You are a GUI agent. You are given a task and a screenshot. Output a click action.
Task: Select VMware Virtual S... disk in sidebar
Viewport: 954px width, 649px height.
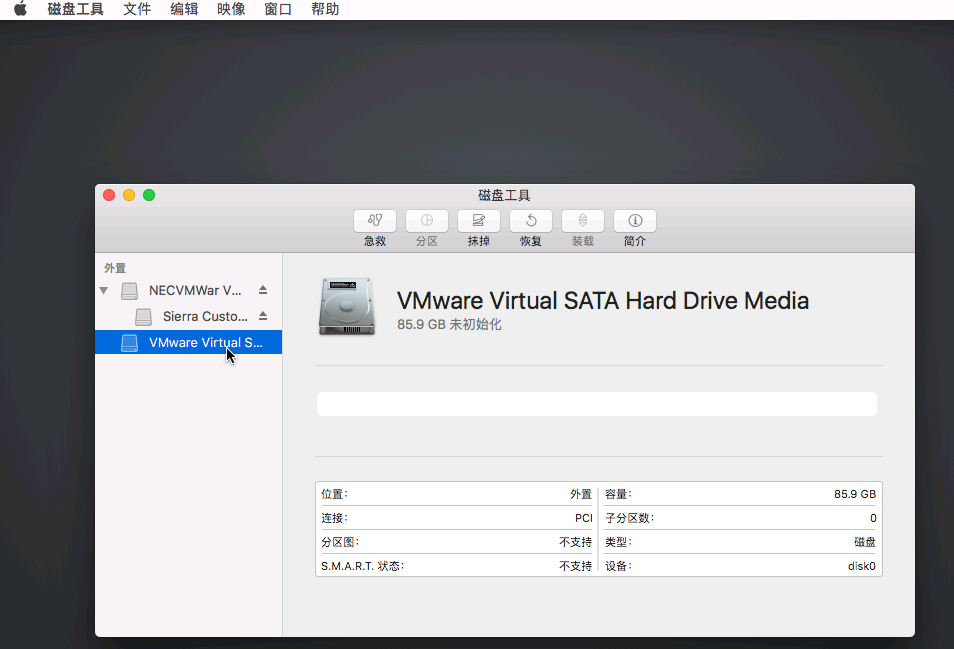[x=189, y=342]
